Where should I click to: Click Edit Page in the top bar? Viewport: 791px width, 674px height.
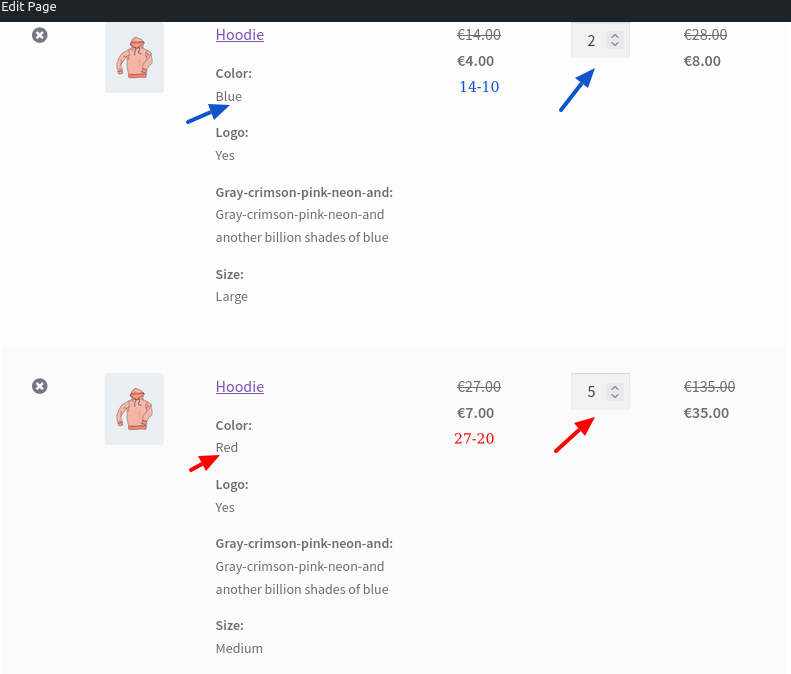tap(28, 7)
